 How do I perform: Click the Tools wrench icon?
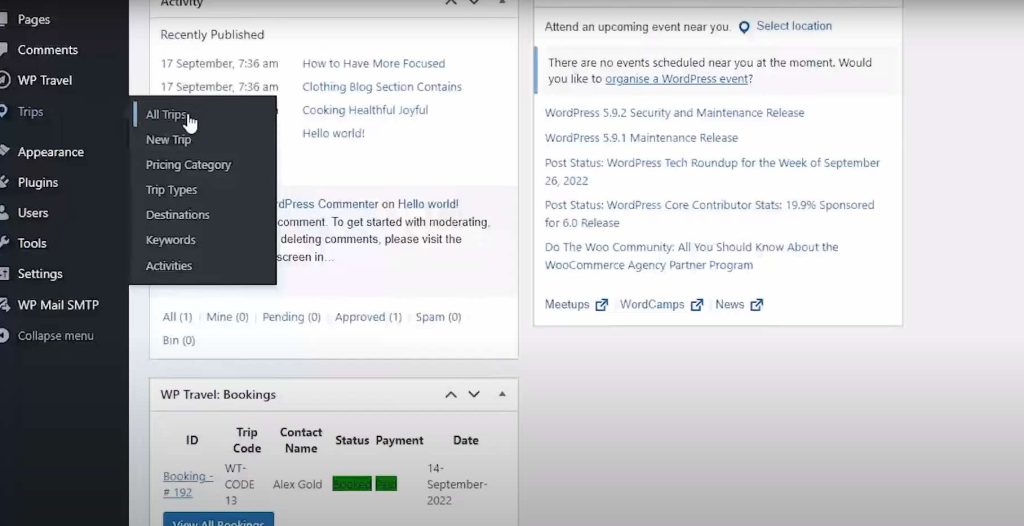pos(4,243)
